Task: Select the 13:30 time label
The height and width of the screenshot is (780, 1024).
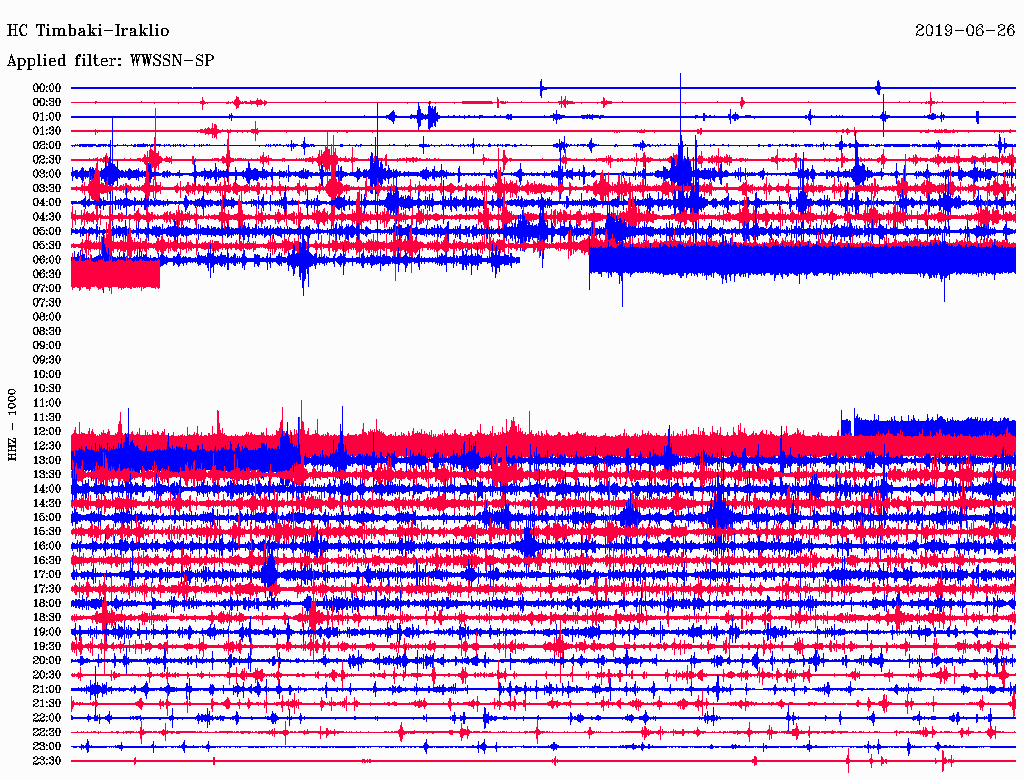Action: coord(47,474)
